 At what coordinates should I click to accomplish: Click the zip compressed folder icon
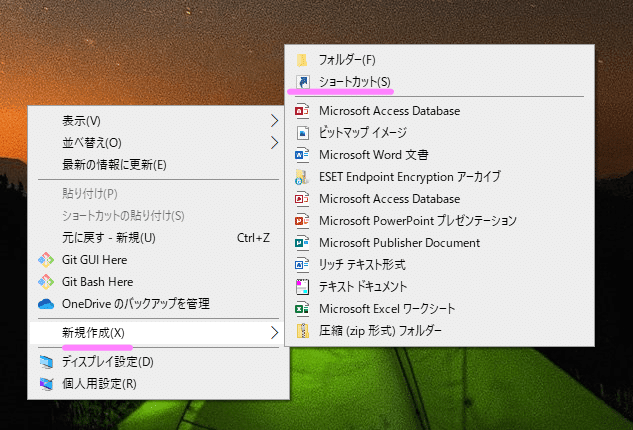(302, 331)
